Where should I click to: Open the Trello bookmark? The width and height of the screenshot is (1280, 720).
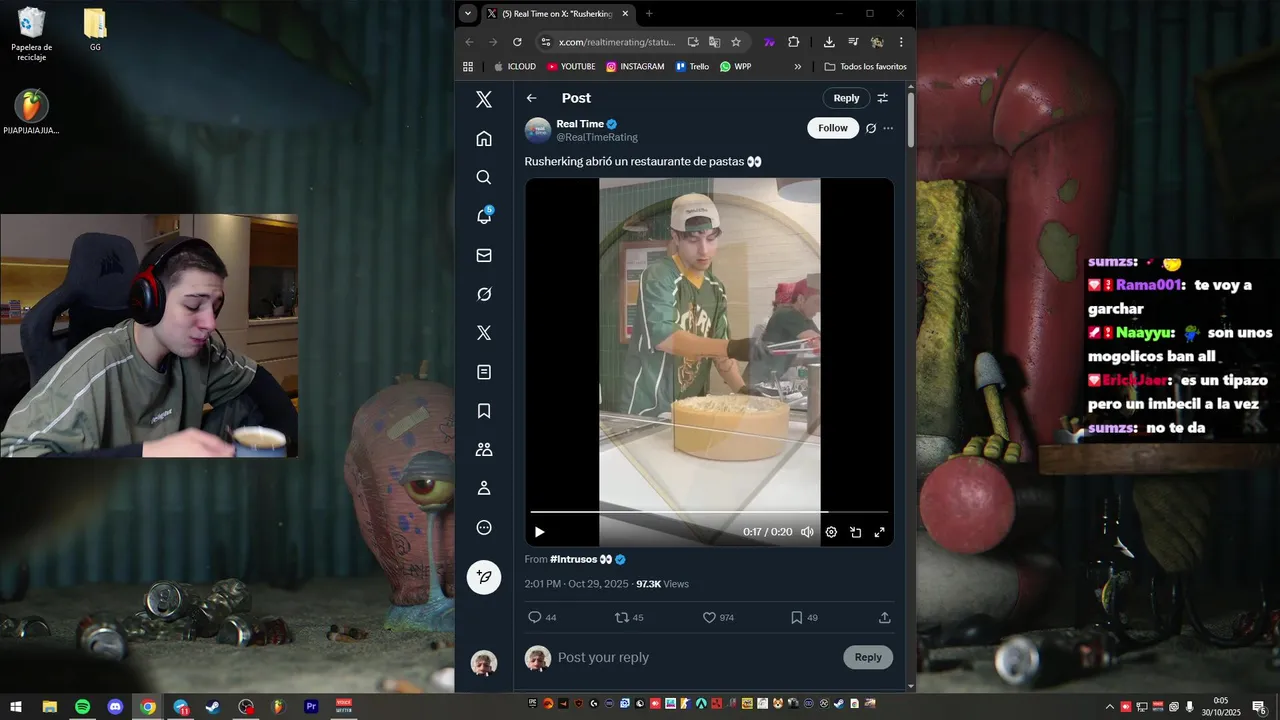[x=692, y=67]
